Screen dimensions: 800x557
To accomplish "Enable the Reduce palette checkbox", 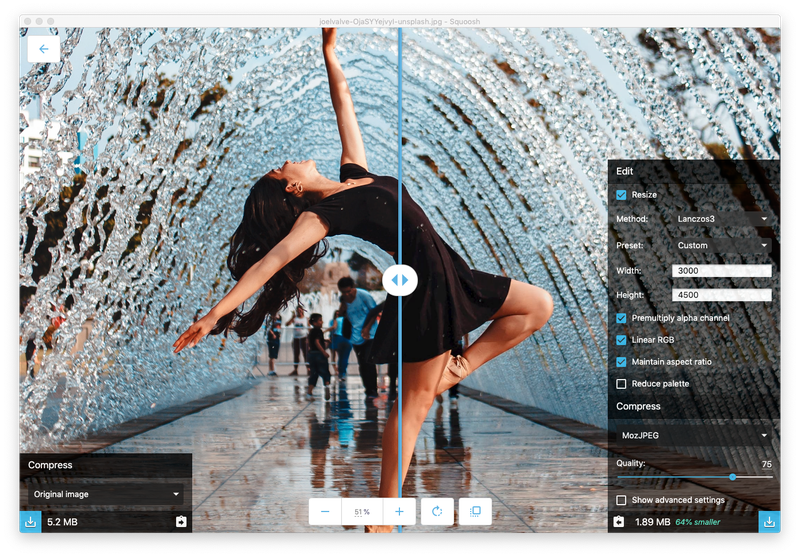I will (x=621, y=384).
